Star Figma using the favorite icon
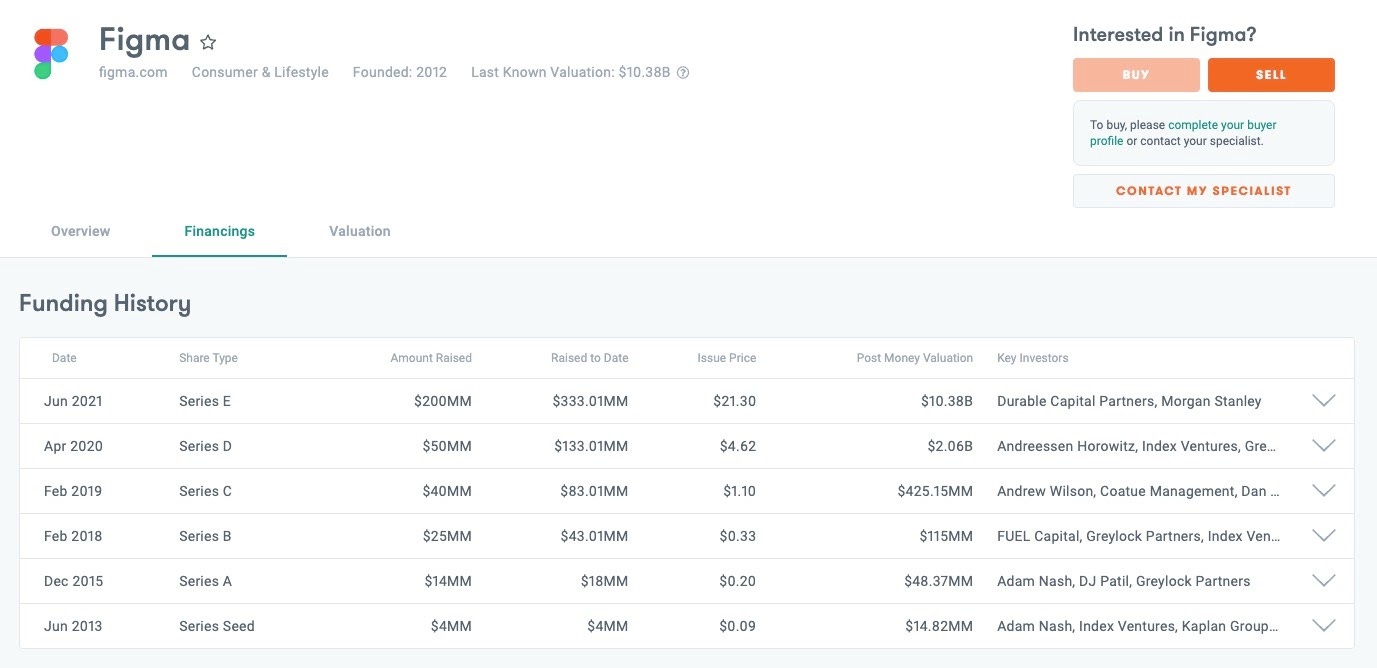Image resolution: width=1377 pixels, height=668 pixels. 208,41
